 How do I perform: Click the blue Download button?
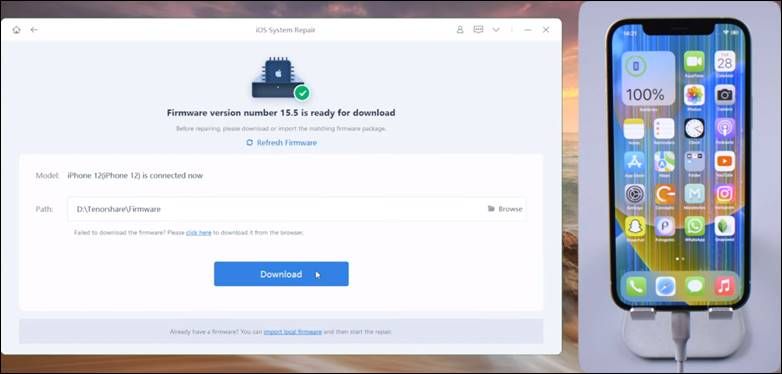(x=281, y=274)
